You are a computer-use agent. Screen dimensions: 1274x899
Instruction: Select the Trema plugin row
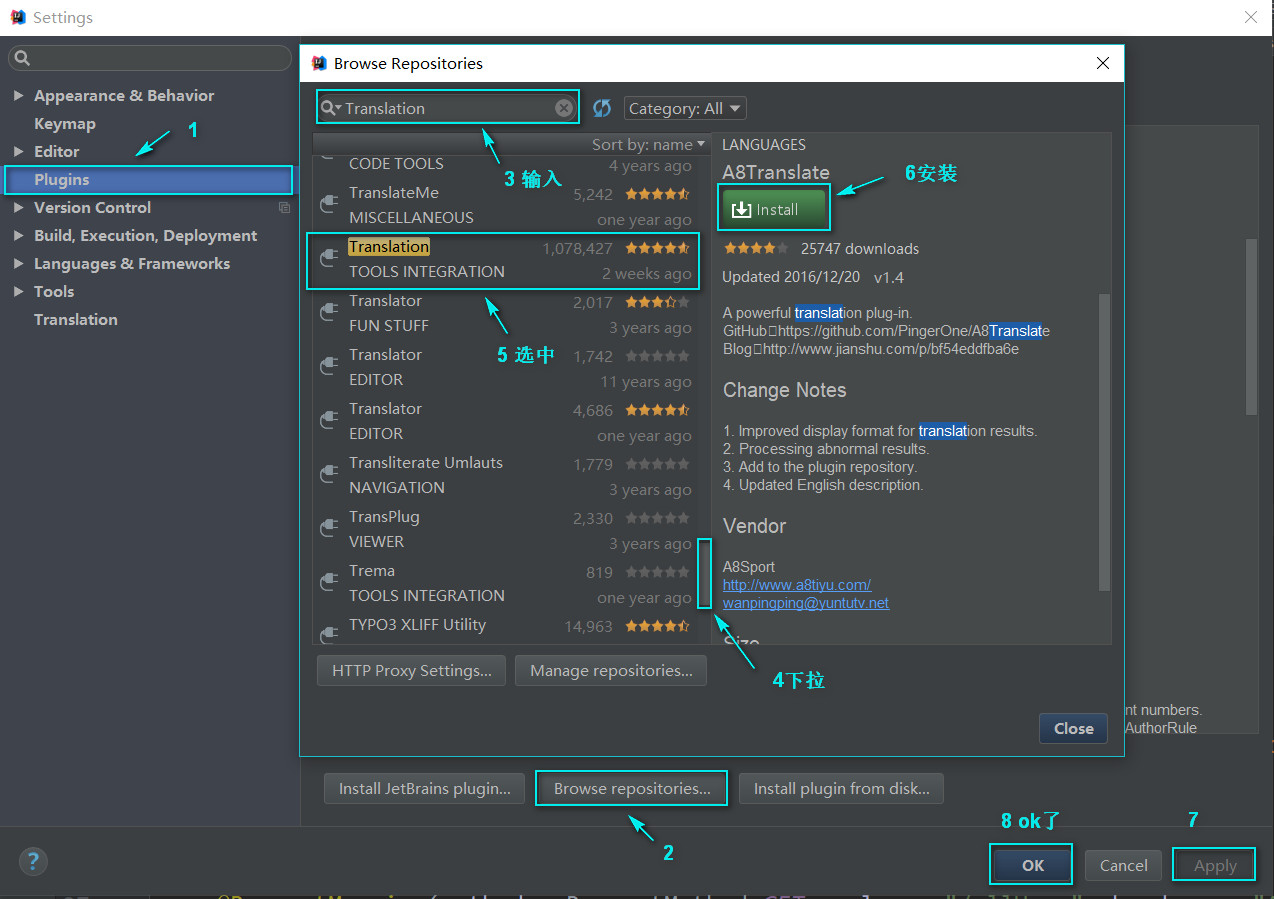[x=505, y=583]
